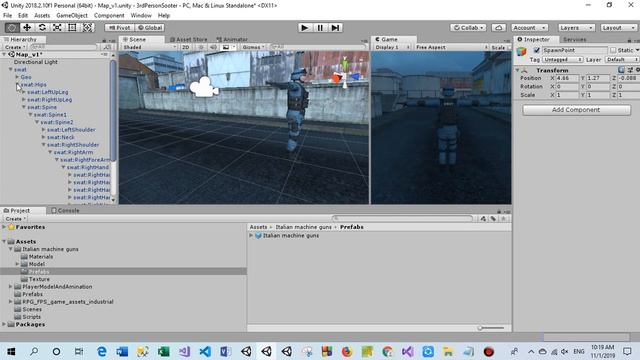Open the Default layer dropdown

(622, 60)
